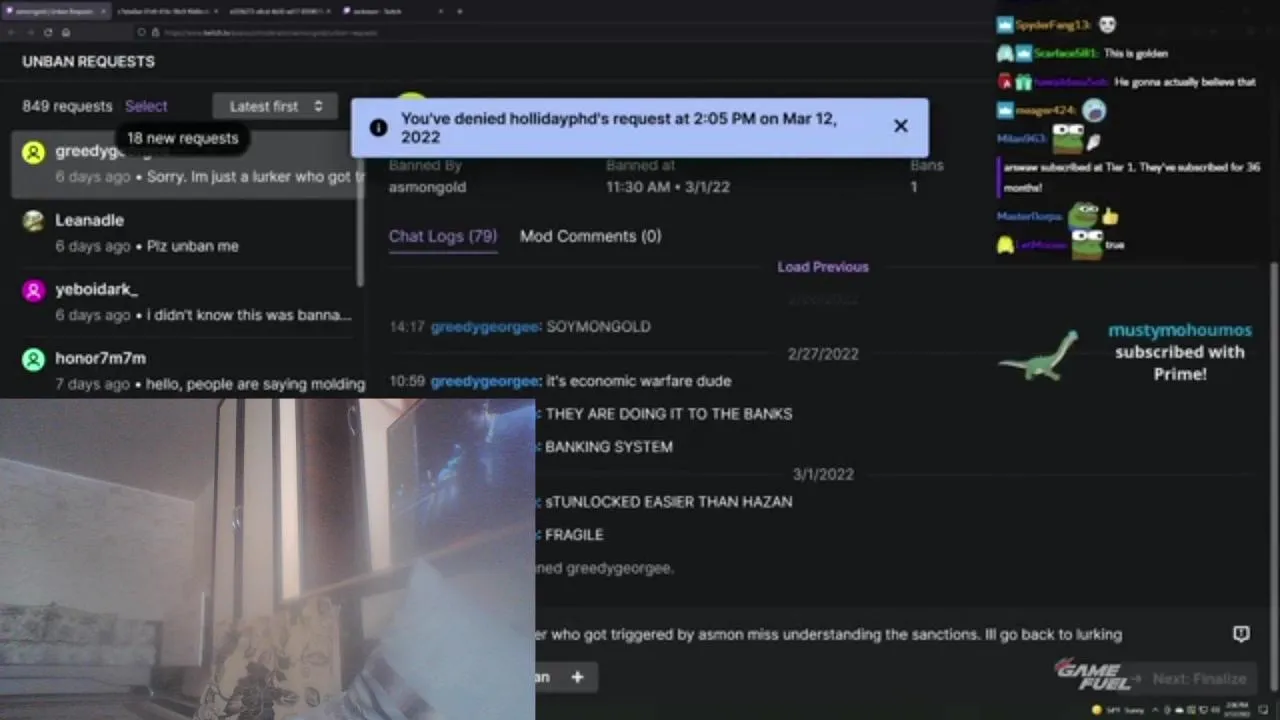Viewport: 1280px width, 720px height.
Task: Click the UNBAN REQUESTS heading
Action: (88, 61)
